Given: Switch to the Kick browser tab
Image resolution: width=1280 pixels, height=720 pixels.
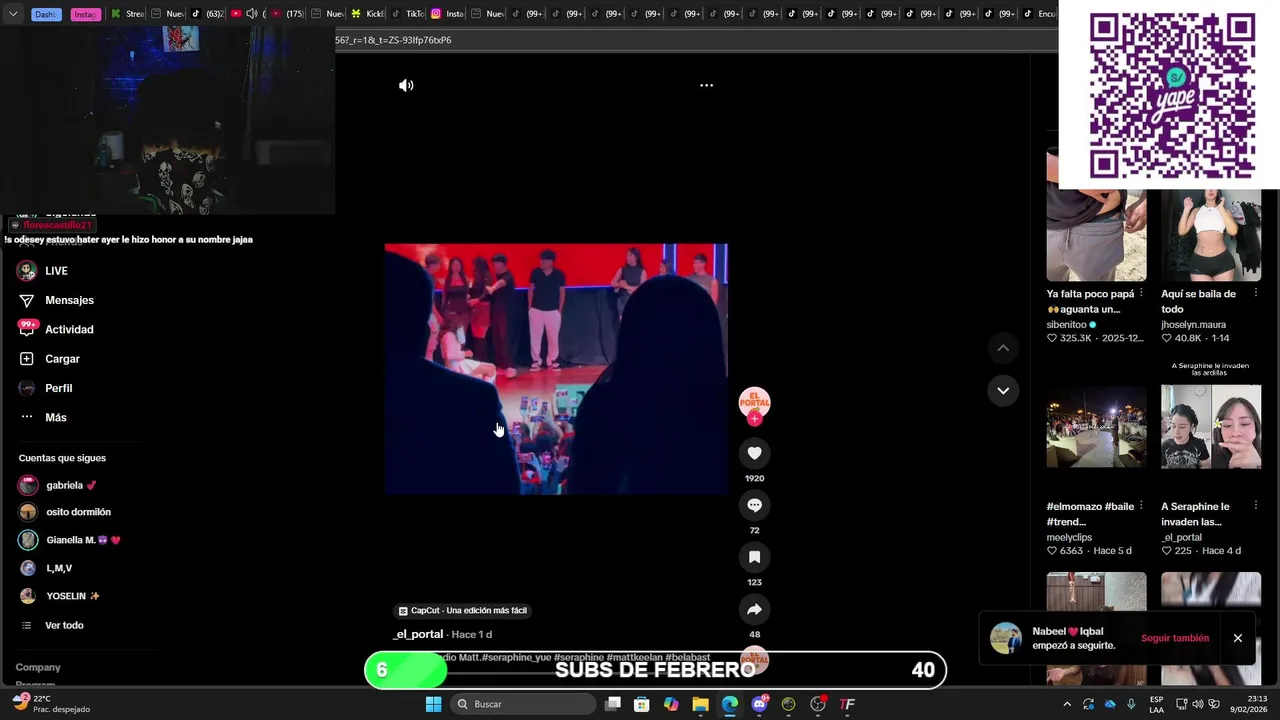Looking at the screenshot, I should coord(368,14).
